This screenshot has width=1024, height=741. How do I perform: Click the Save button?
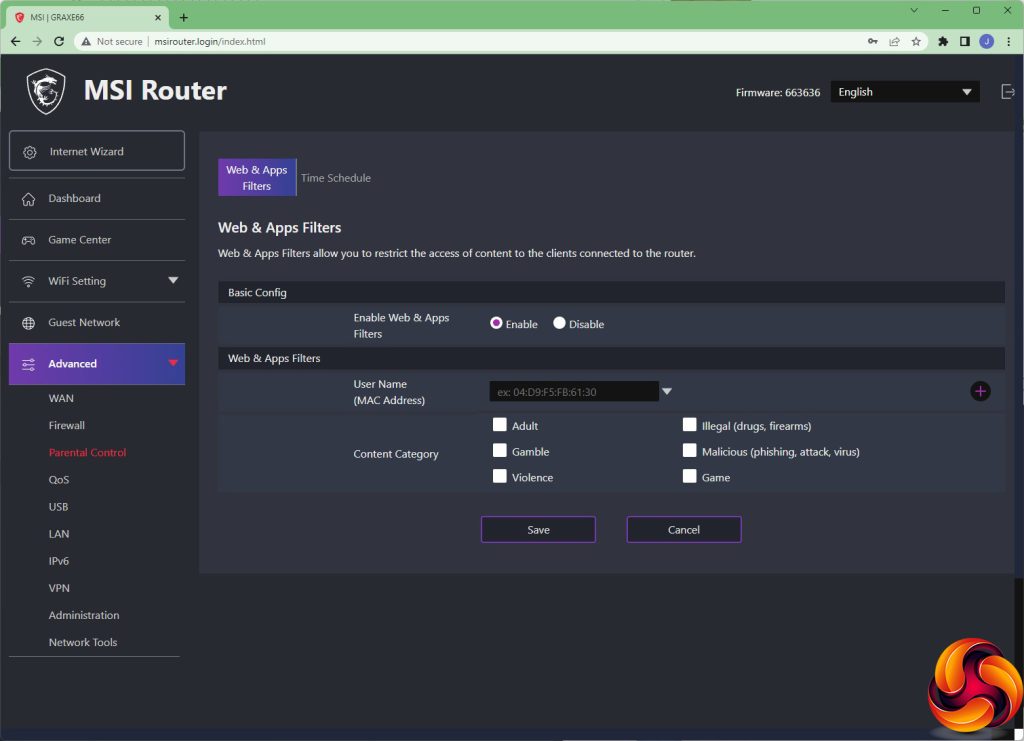[538, 529]
